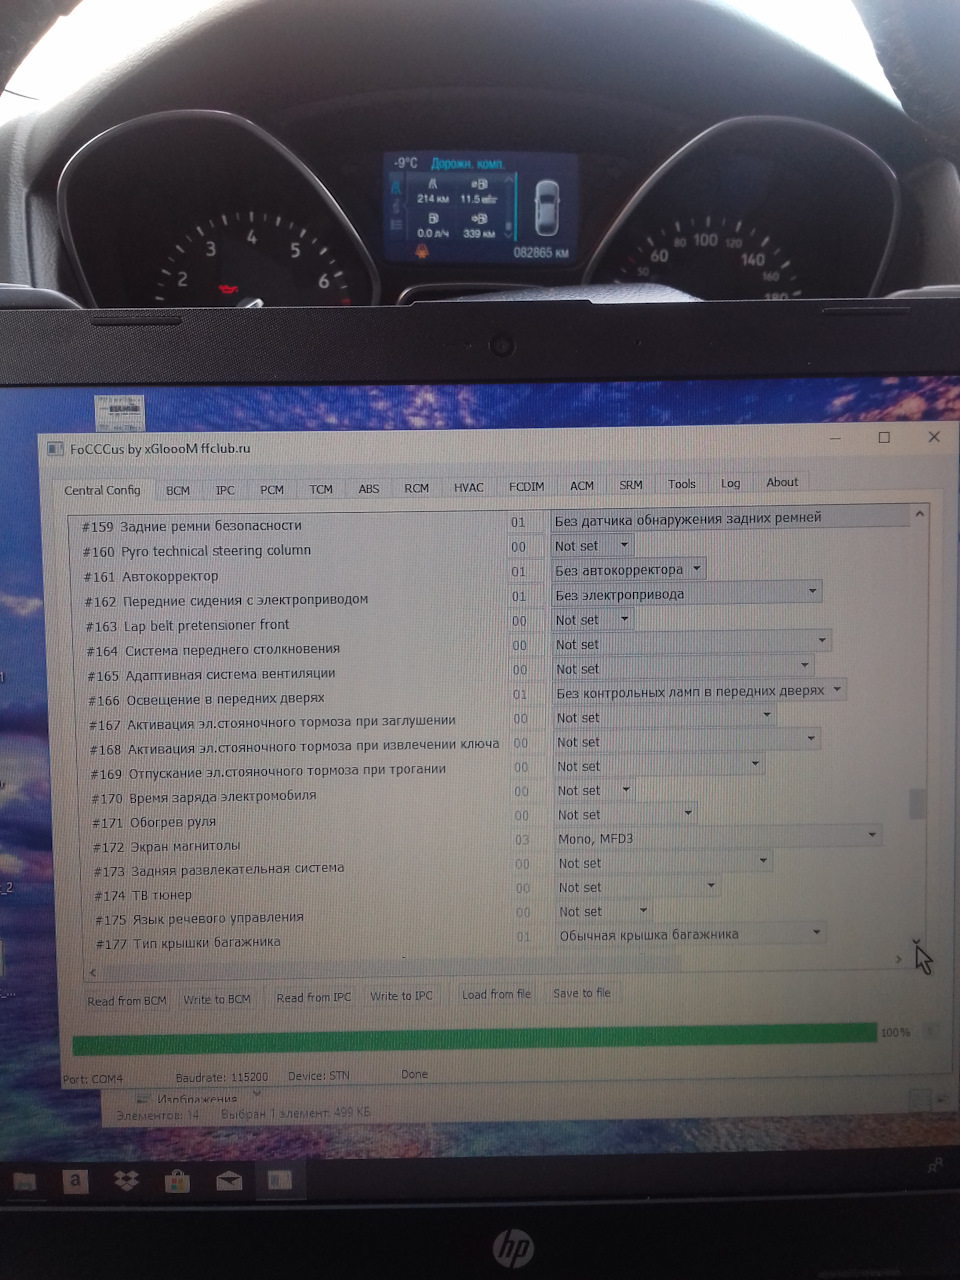Click the Read from BCM button
Image resolution: width=960 pixels, height=1280 pixels.
click(x=127, y=1000)
